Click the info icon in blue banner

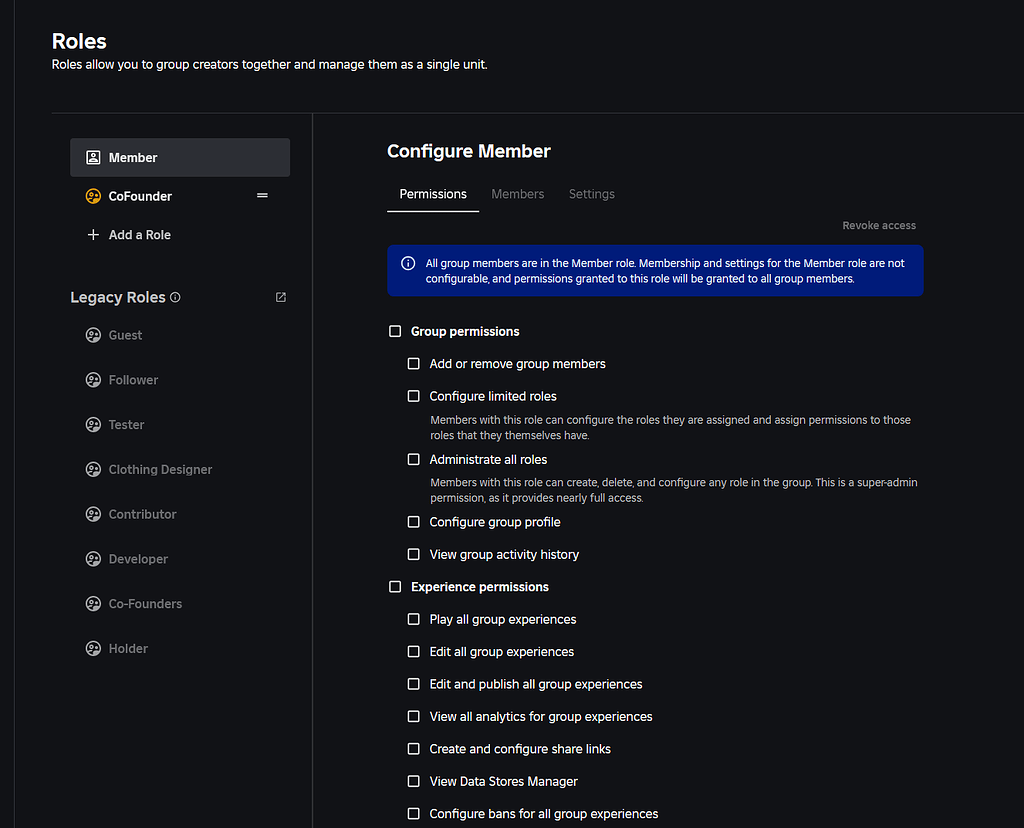point(408,264)
